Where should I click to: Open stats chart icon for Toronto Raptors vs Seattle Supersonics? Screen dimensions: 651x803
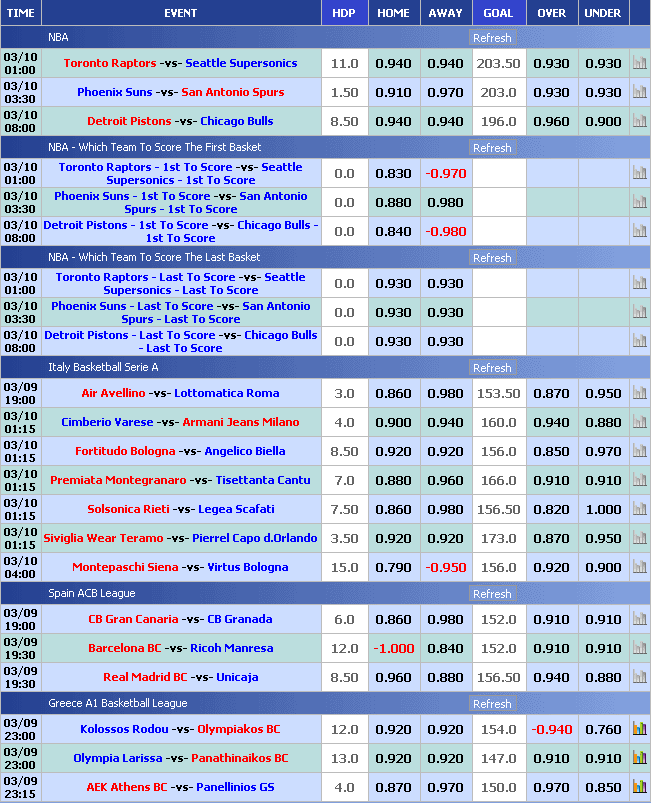pos(639,63)
